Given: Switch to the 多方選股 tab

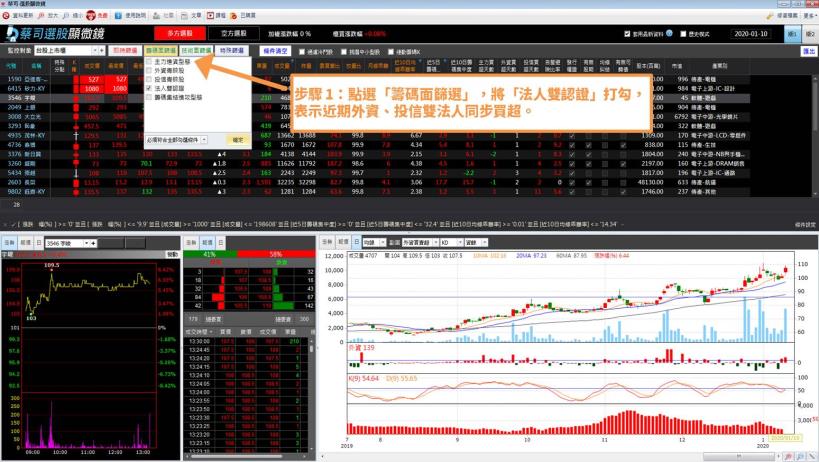Looking at the screenshot, I should point(180,33).
